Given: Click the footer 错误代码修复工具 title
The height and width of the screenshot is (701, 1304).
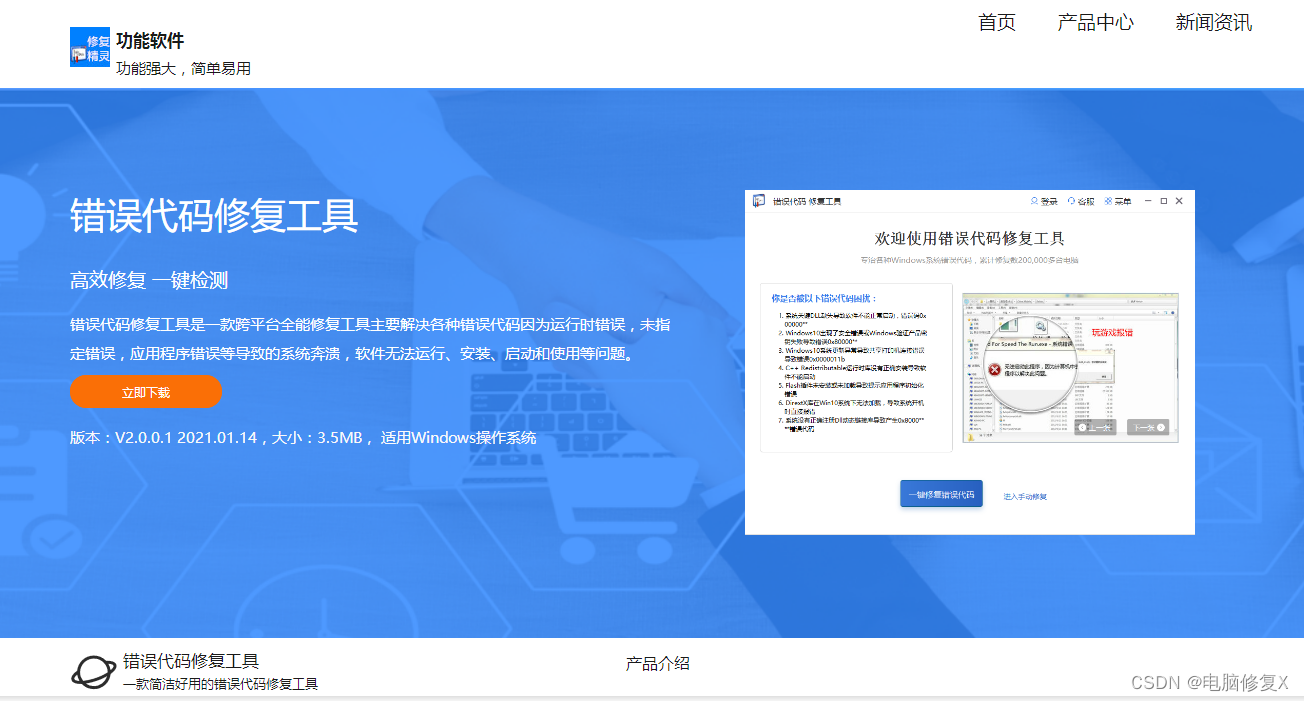Looking at the screenshot, I should (x=191, y=661).
